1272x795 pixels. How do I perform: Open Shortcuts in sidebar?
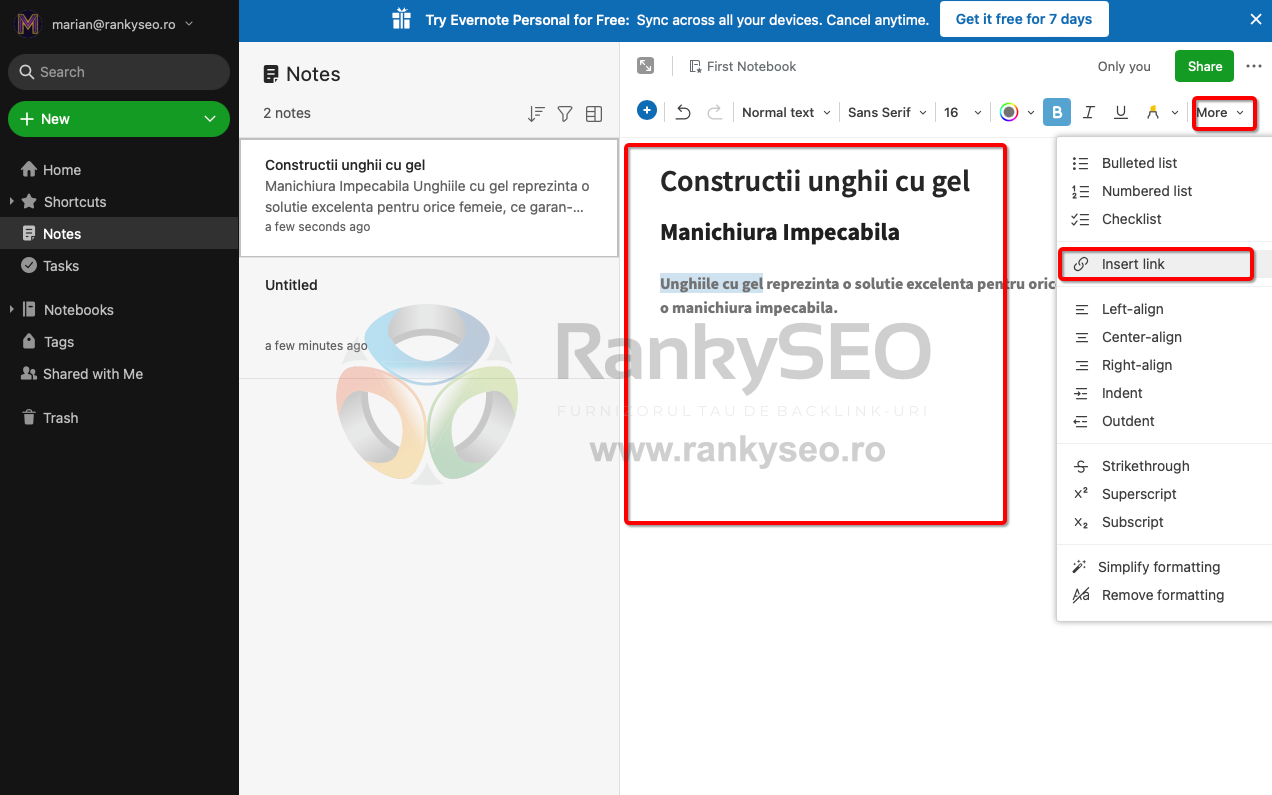[x=75, y=202]
